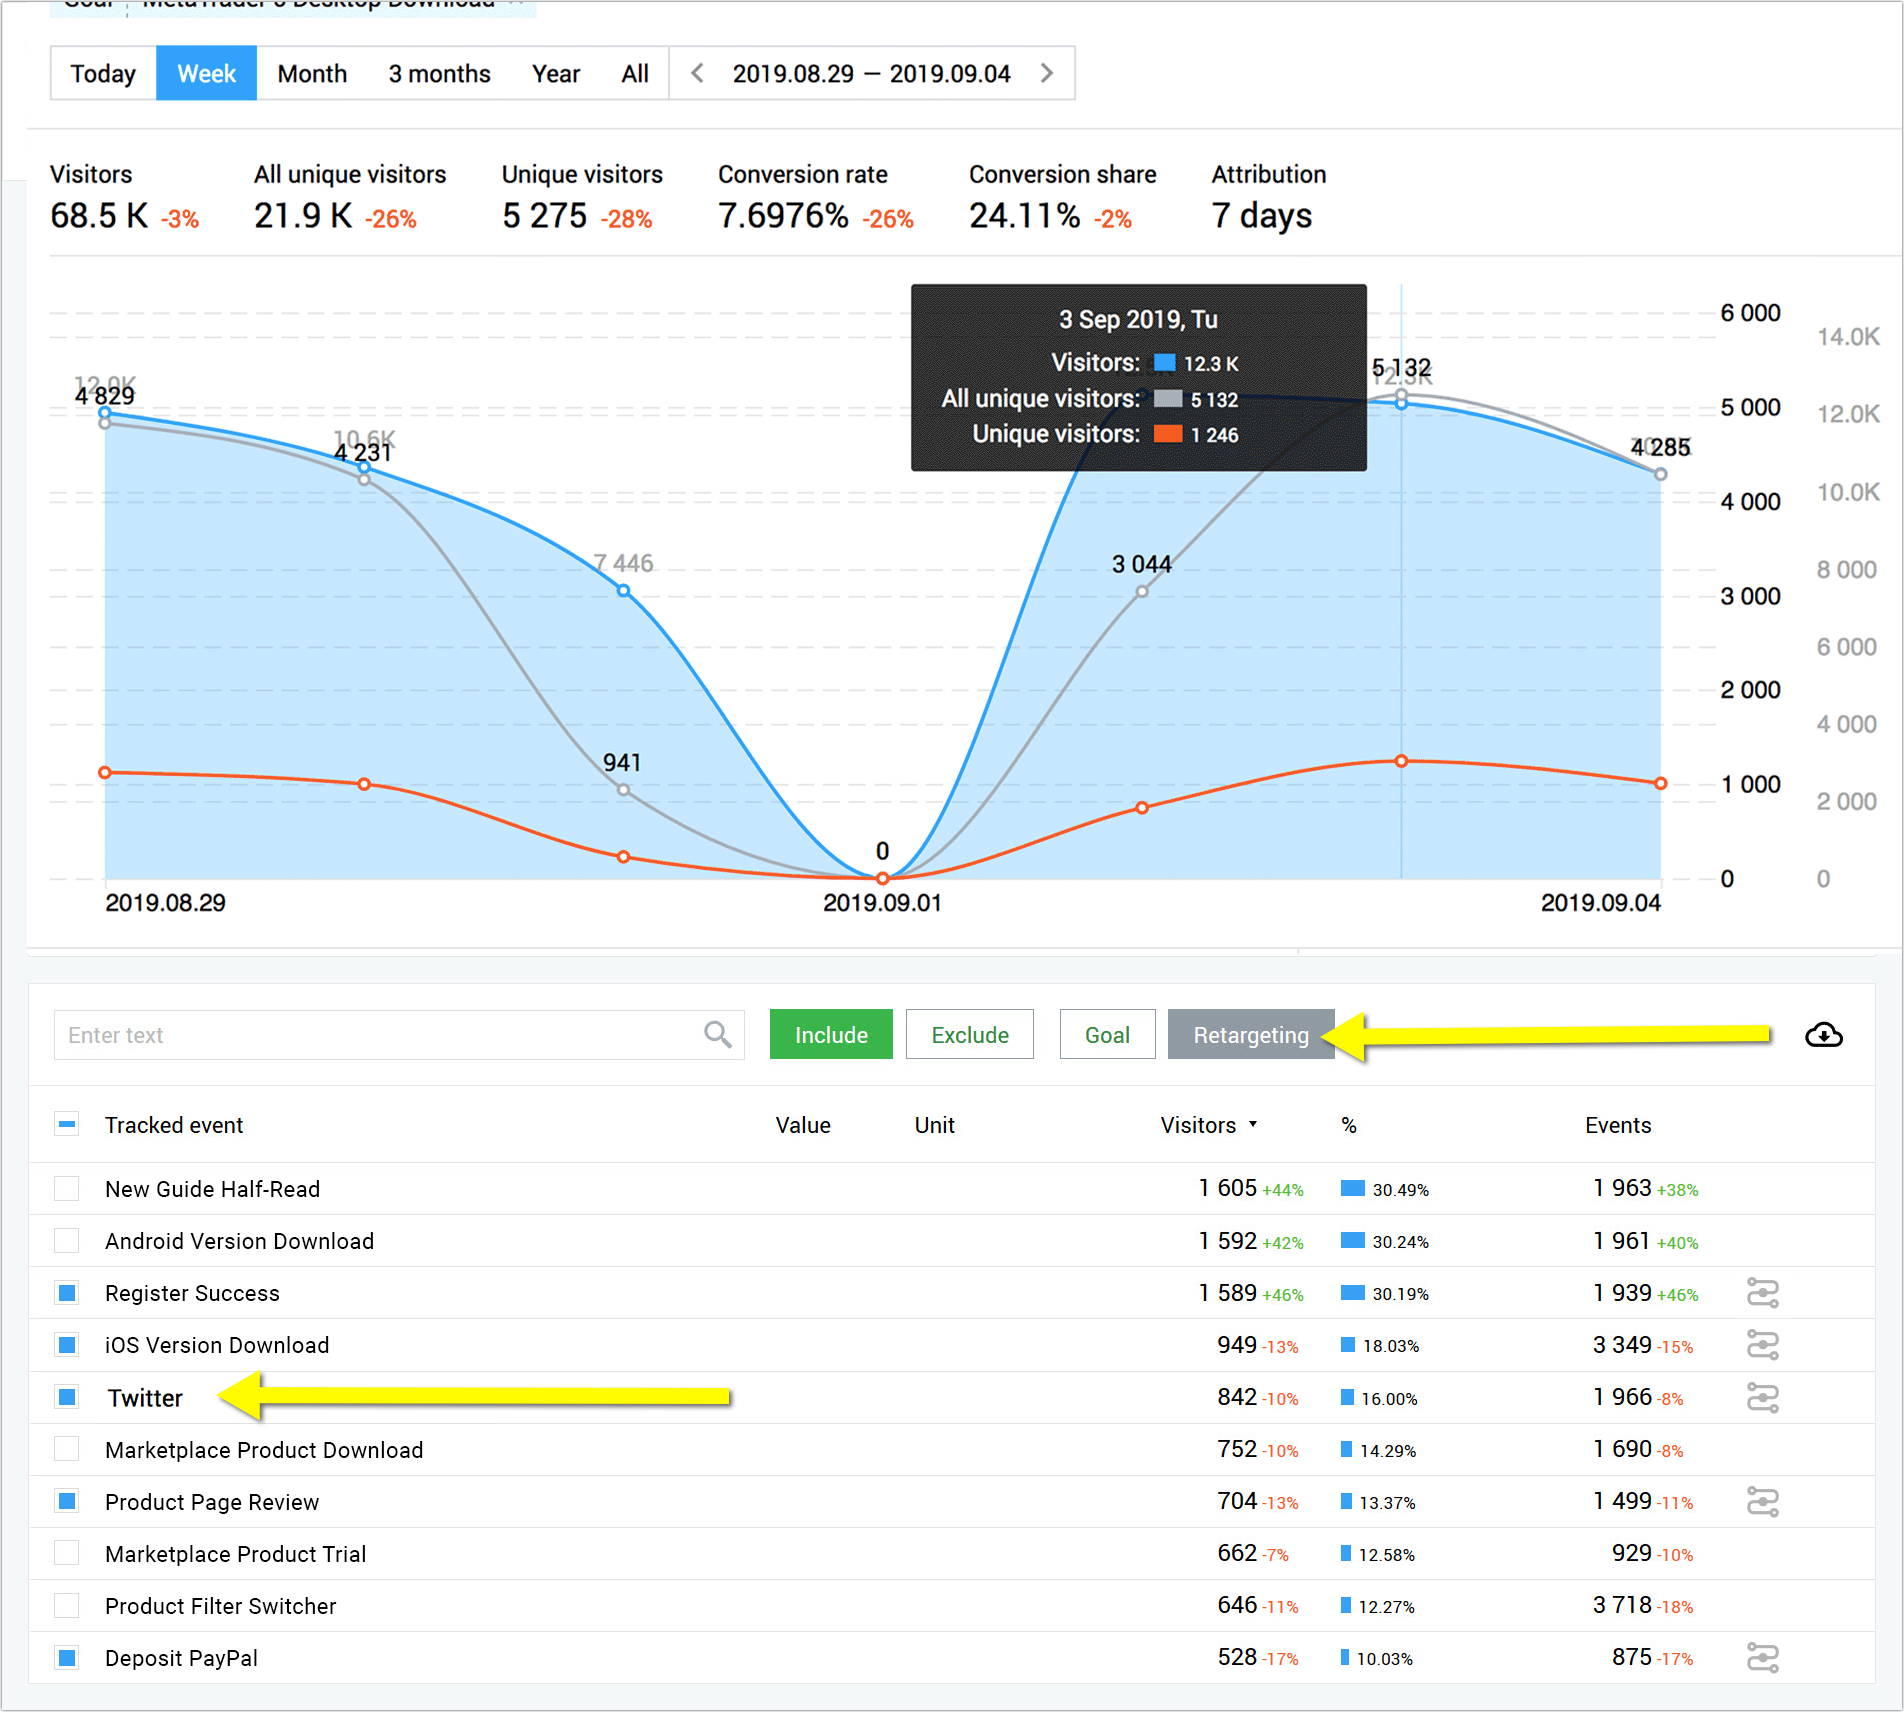Sort by Visitors column dropdown arrow
The height and width of the screenshot is (1712, 1904).
pyautogui.click(x=1252, y=1125)
